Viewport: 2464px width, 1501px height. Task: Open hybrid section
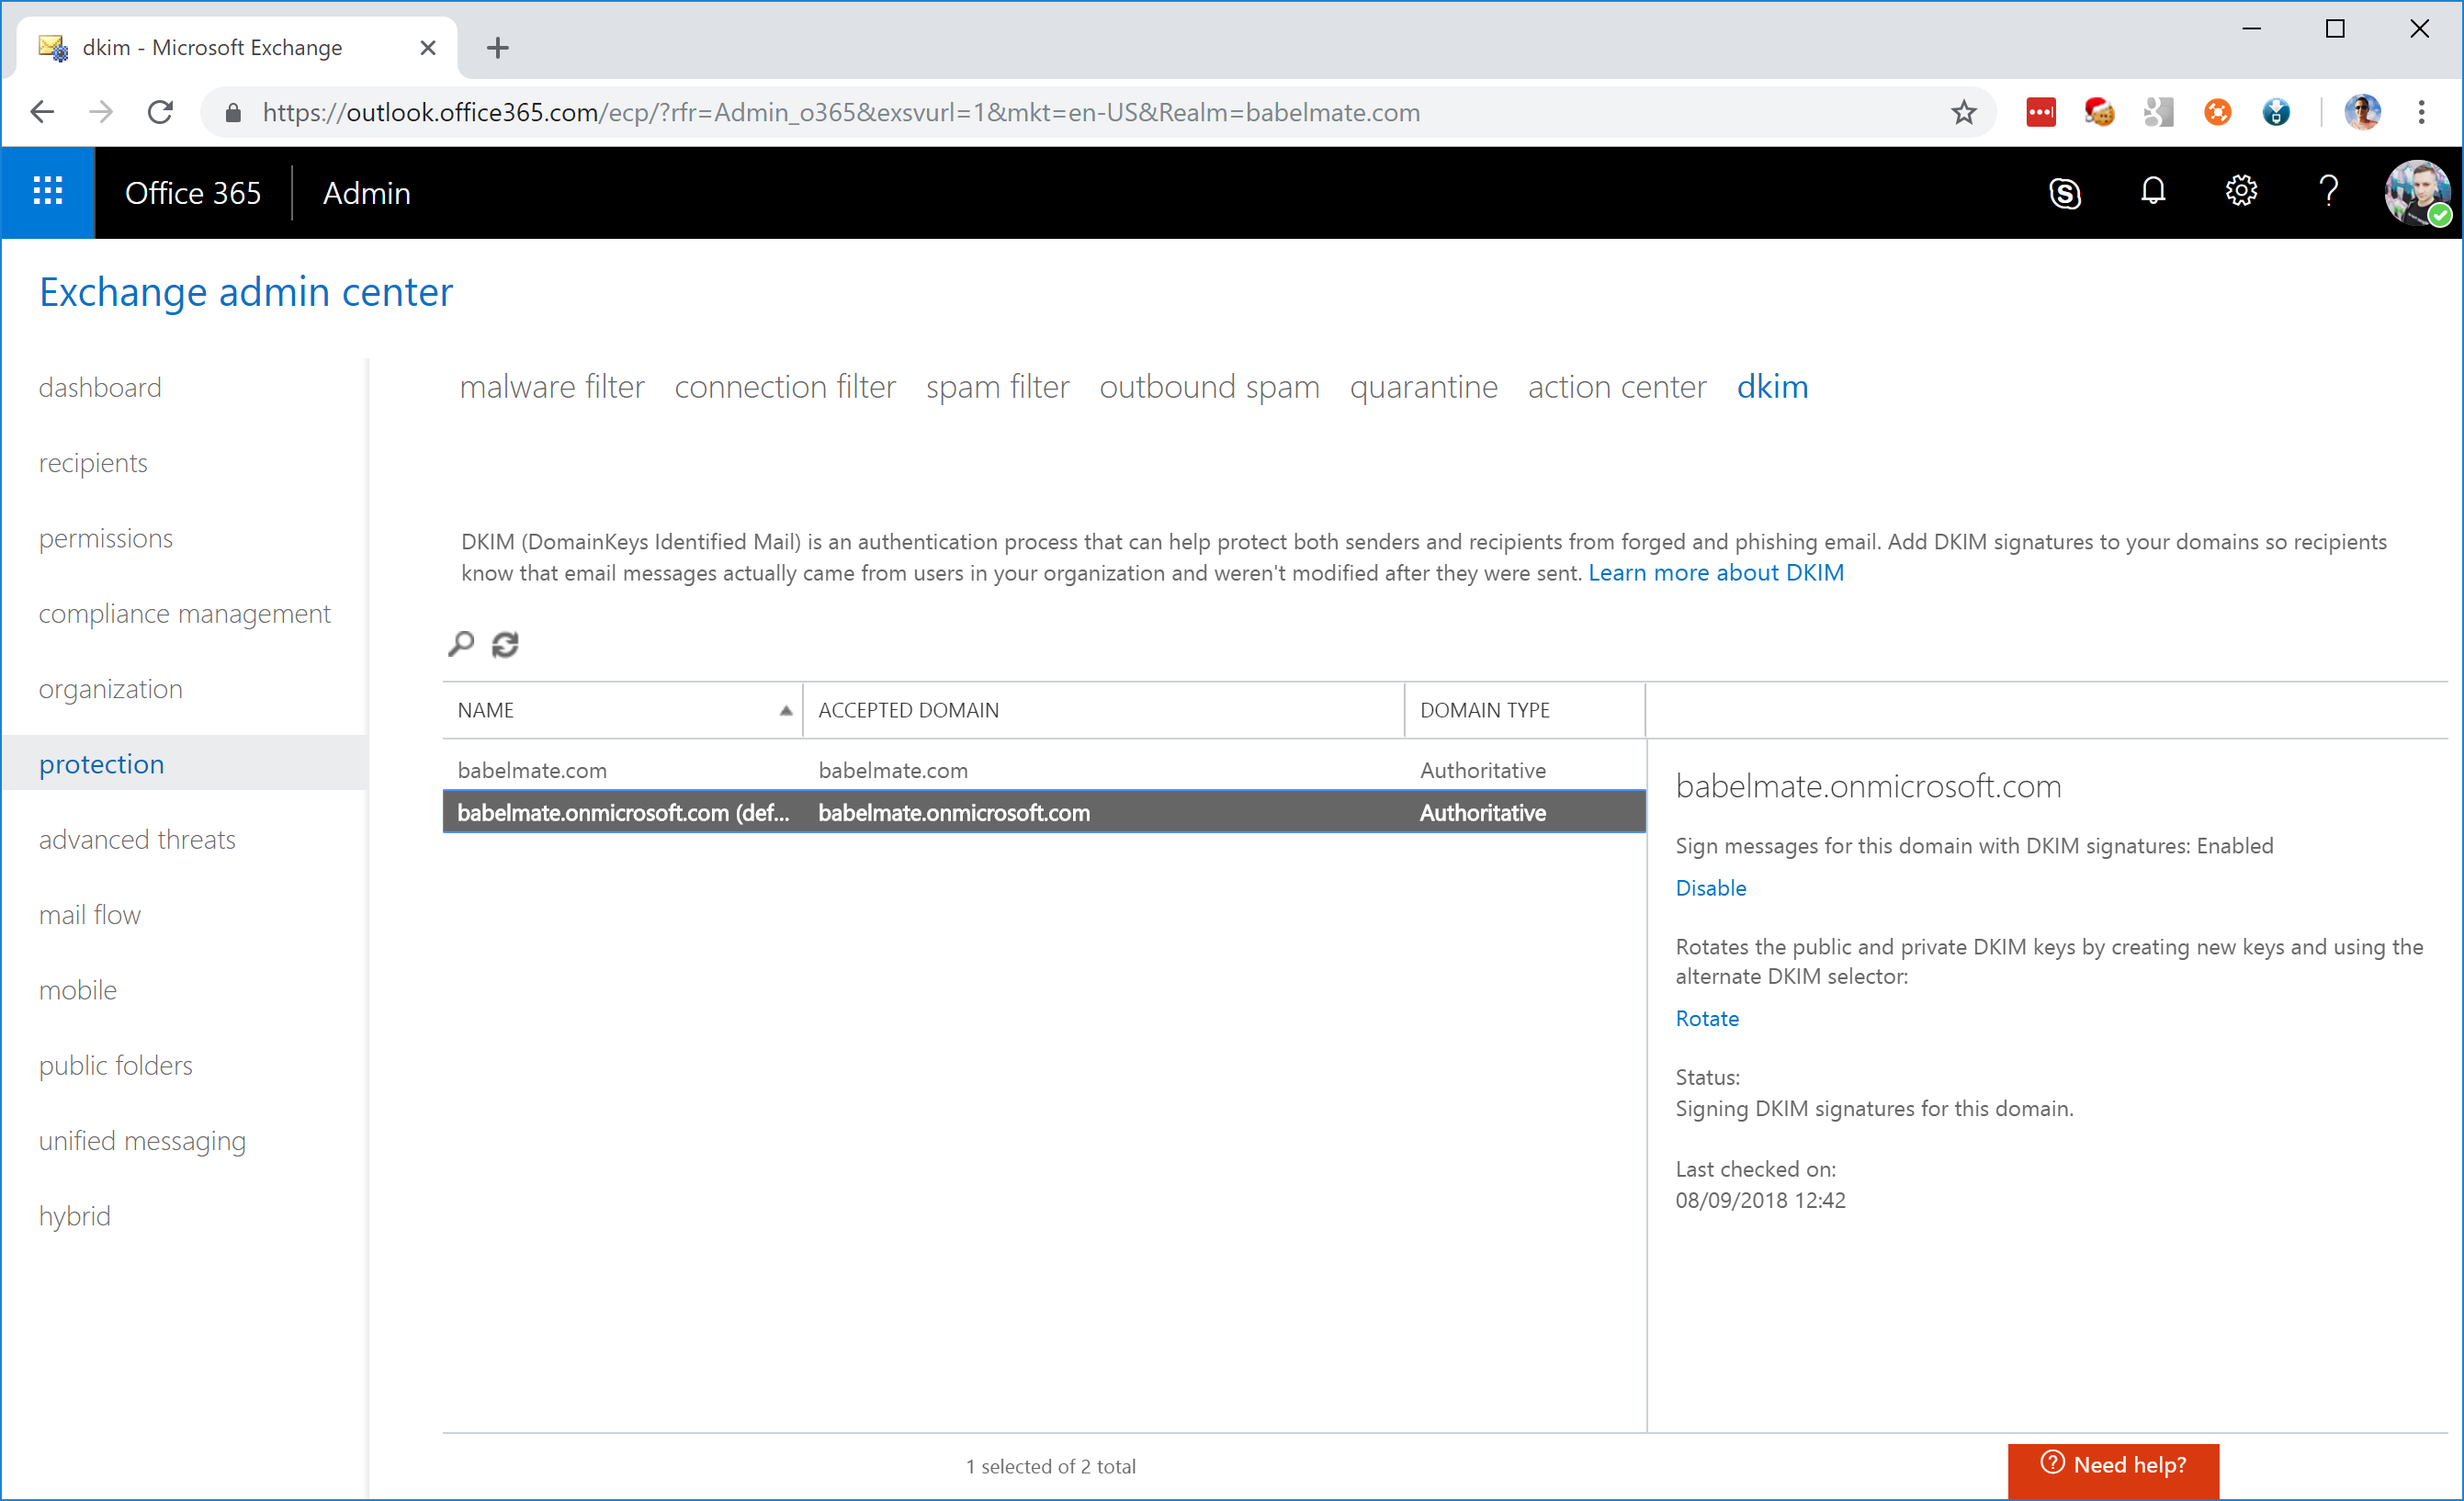tap(75, 1215)
